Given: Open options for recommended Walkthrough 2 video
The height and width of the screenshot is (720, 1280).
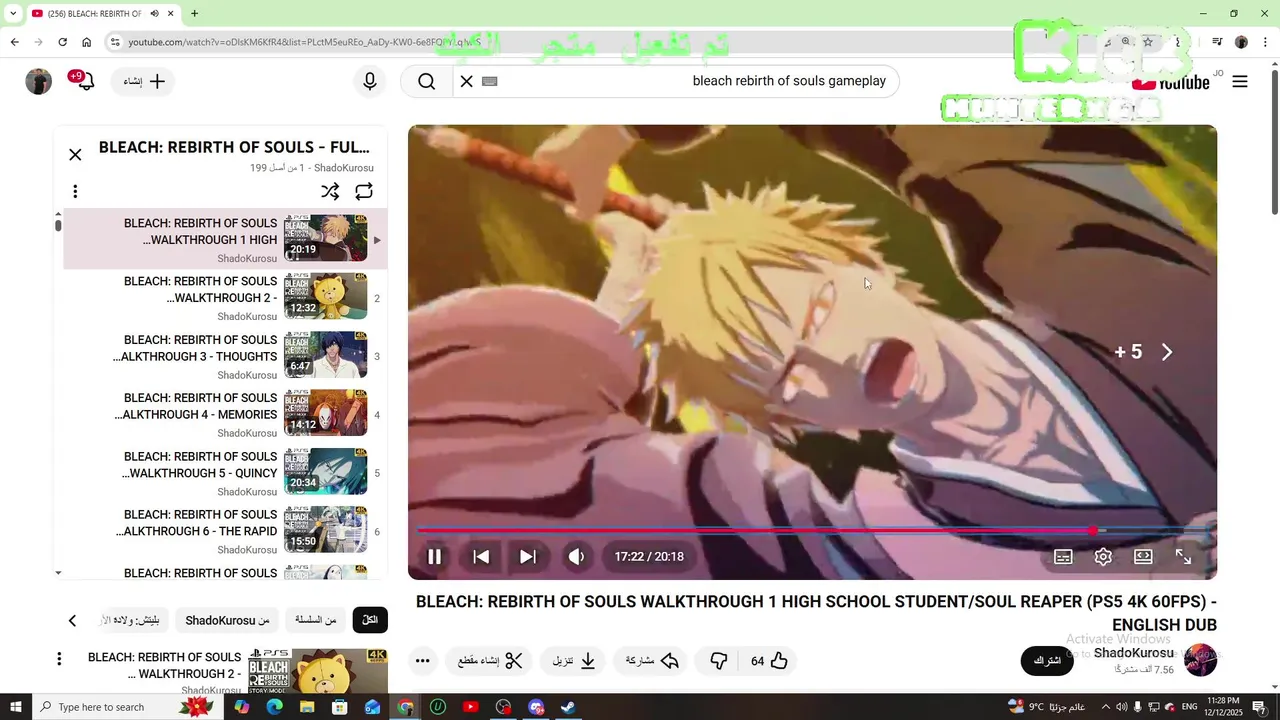Looking at the screenshot, I should pyautogui.click(x=59, y=659).
